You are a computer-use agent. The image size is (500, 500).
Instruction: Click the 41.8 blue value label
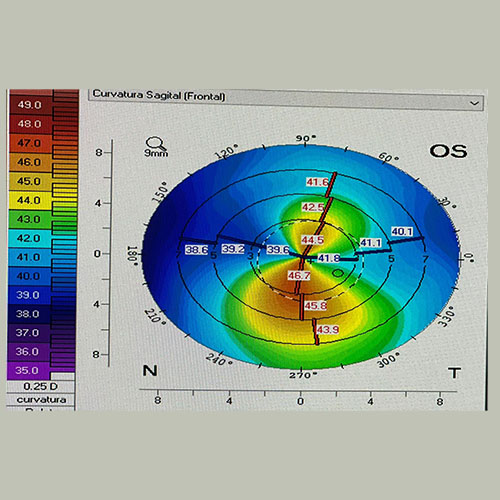[329, 258]
